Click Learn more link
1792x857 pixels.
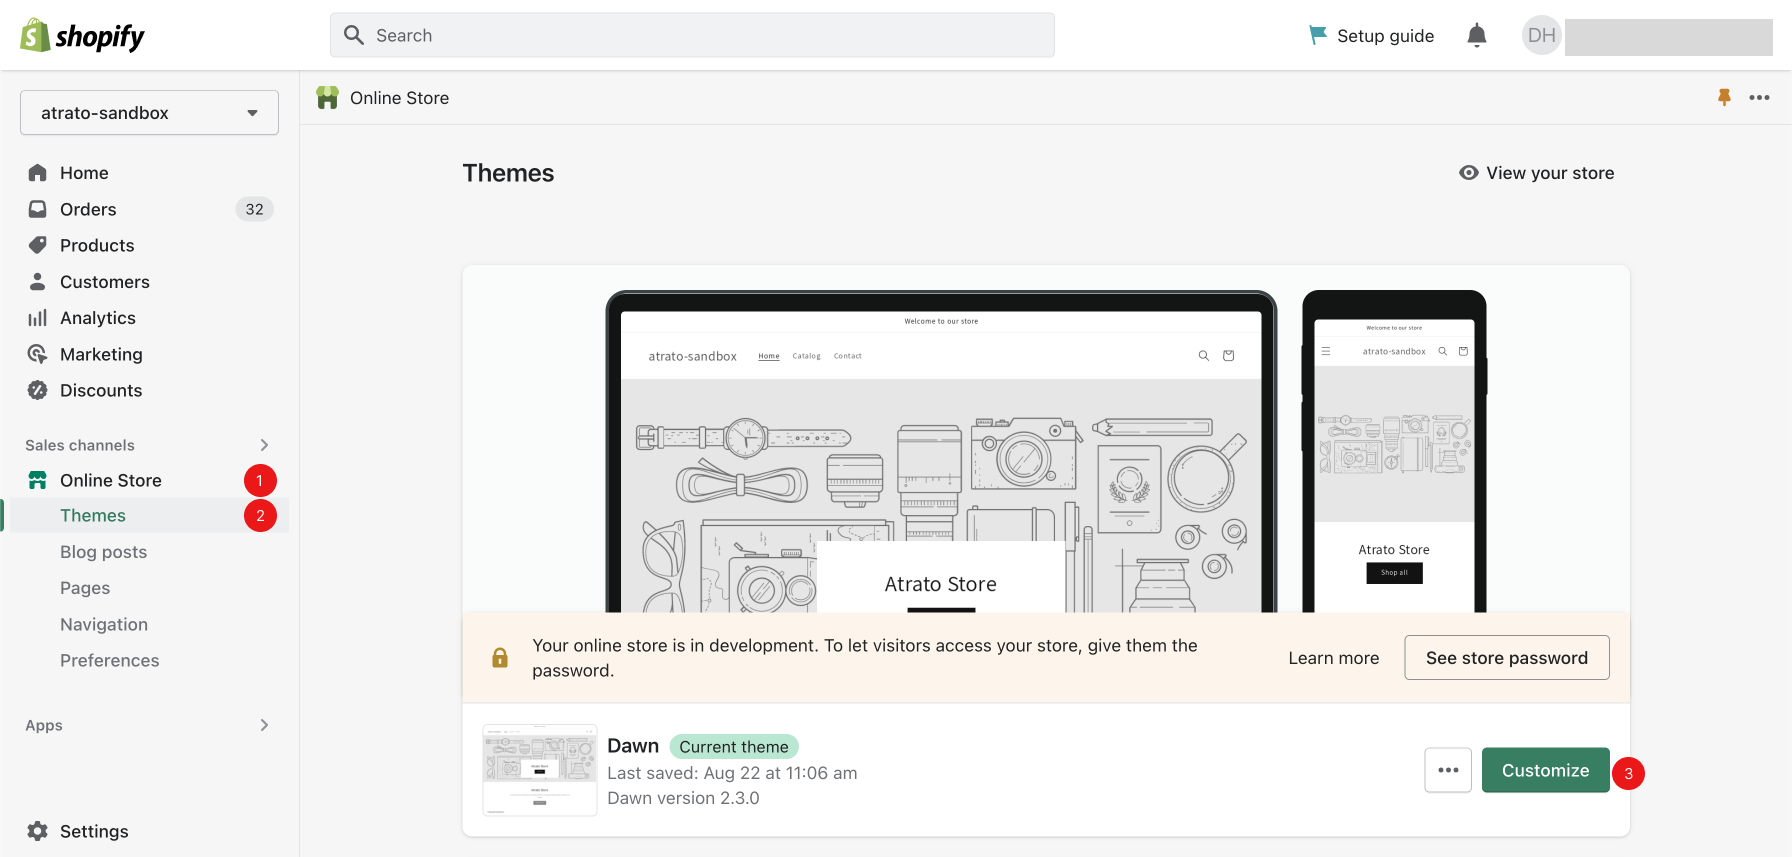coord(1334,658)
